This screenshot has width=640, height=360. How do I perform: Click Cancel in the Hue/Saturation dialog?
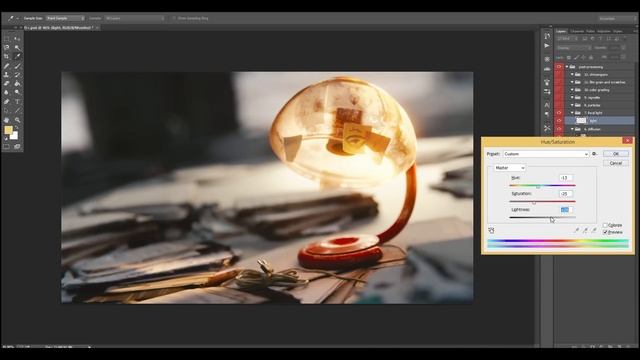[x=616, y=163]
